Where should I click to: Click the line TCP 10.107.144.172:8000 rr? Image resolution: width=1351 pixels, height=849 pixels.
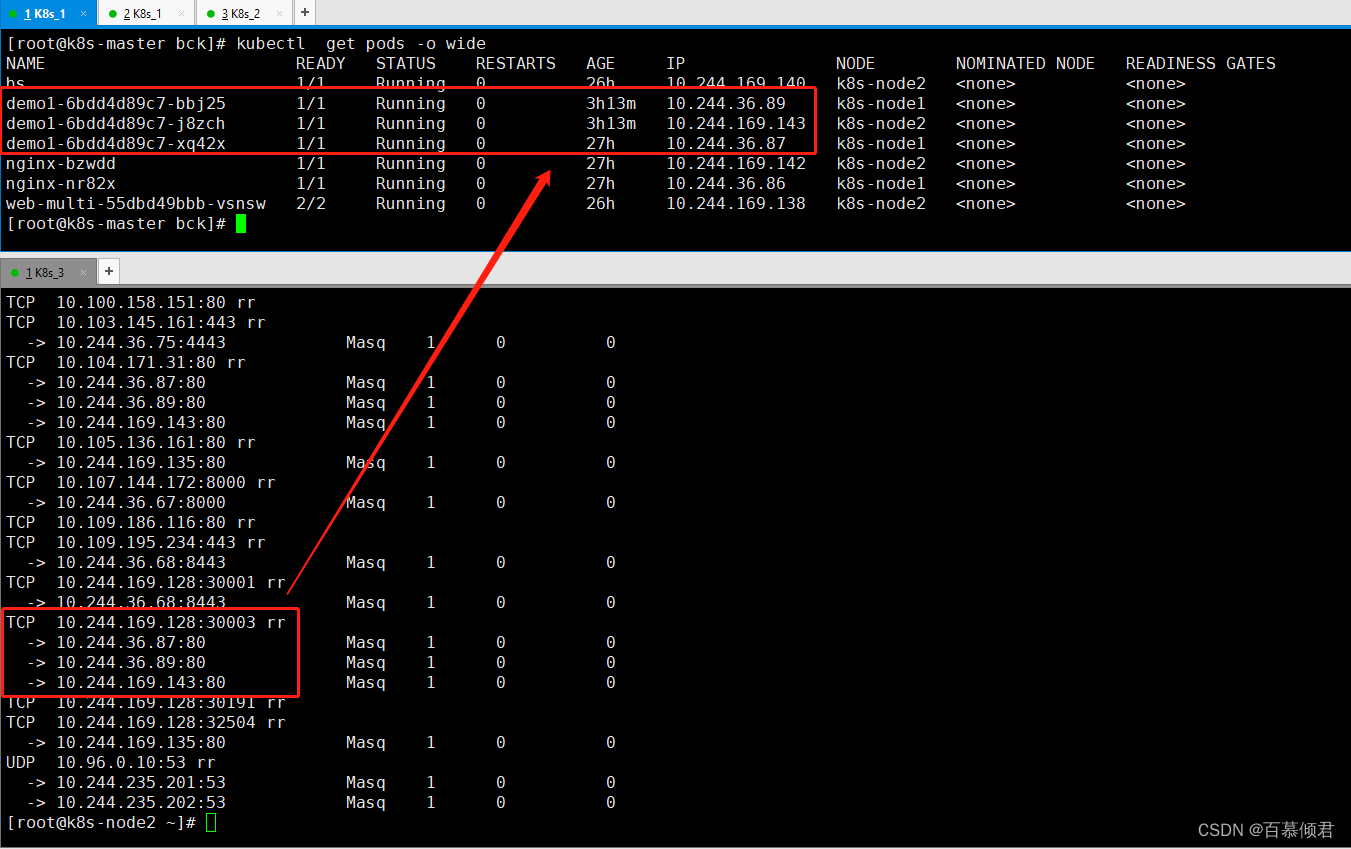point(141,482)
